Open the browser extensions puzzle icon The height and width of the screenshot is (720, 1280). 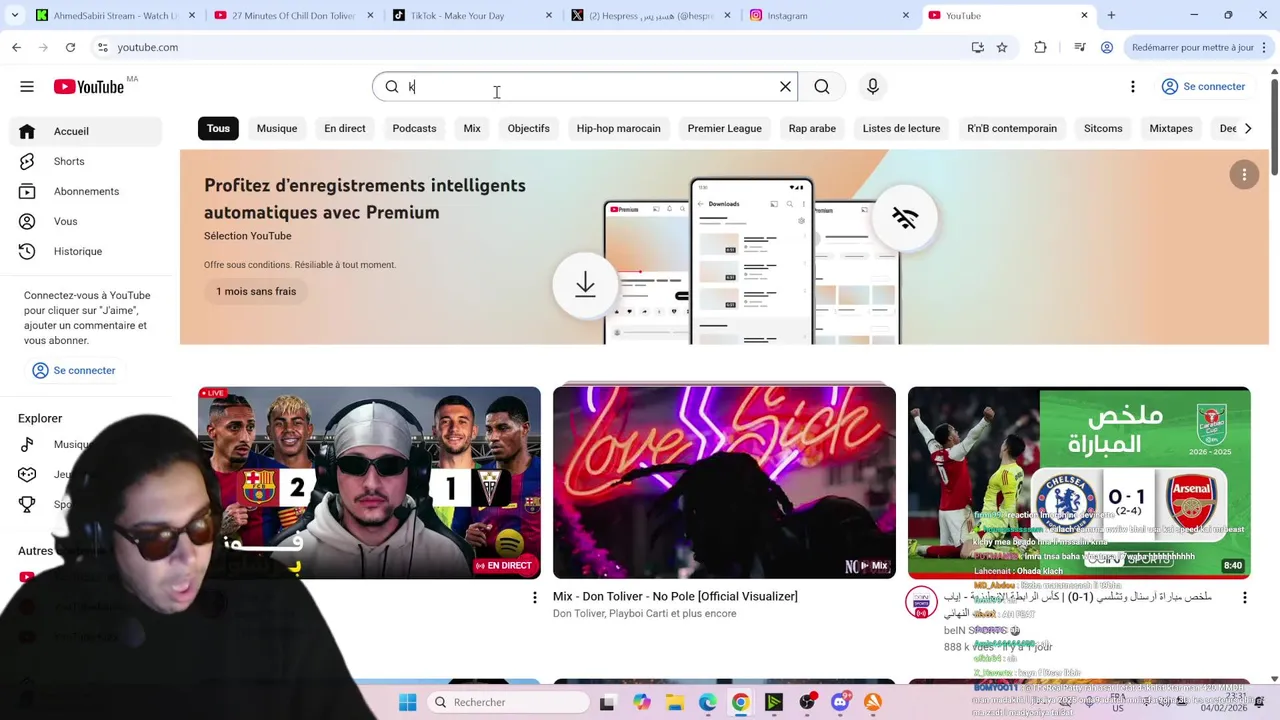1040,47
